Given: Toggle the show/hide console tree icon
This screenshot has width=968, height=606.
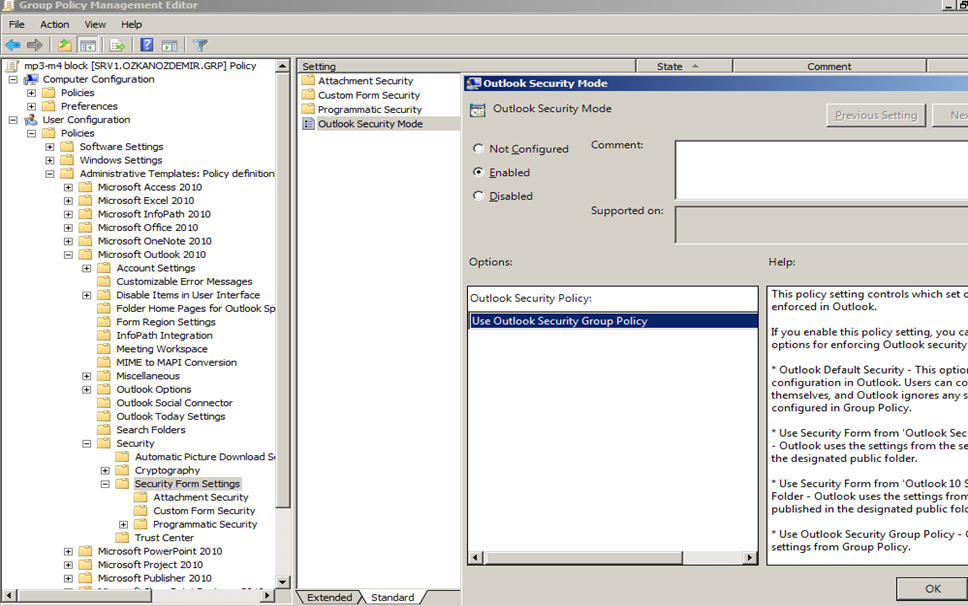Looking at the screenshot, I should [x=88, y=45].
